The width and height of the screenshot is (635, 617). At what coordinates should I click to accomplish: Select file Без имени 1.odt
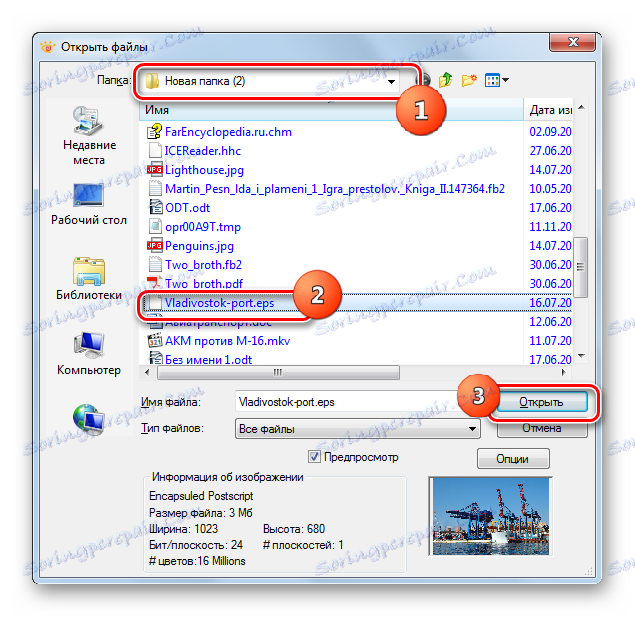click(208, 360)
